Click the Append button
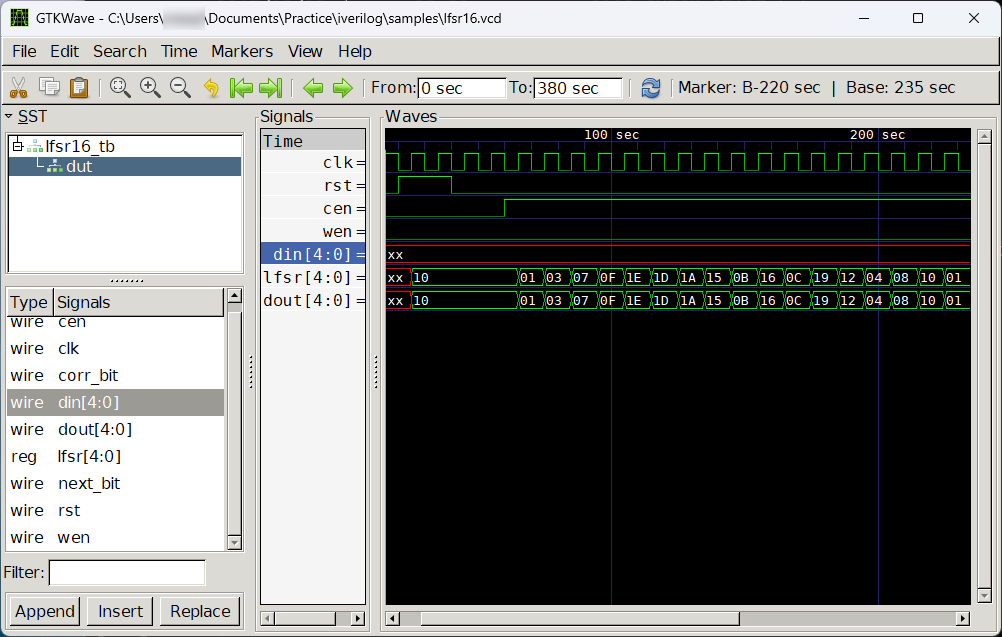Screen dimensions: 1002x637 click(x=45, y=611)
